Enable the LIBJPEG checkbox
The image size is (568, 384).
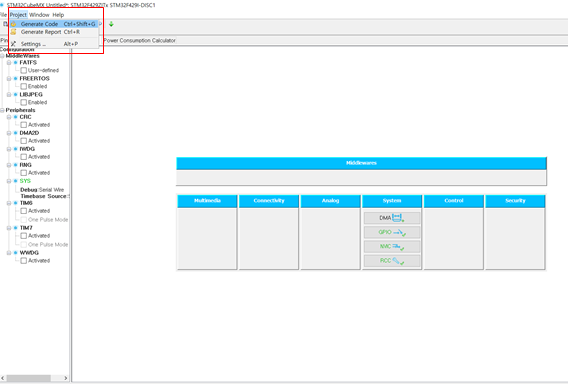(x=24, y=102)
